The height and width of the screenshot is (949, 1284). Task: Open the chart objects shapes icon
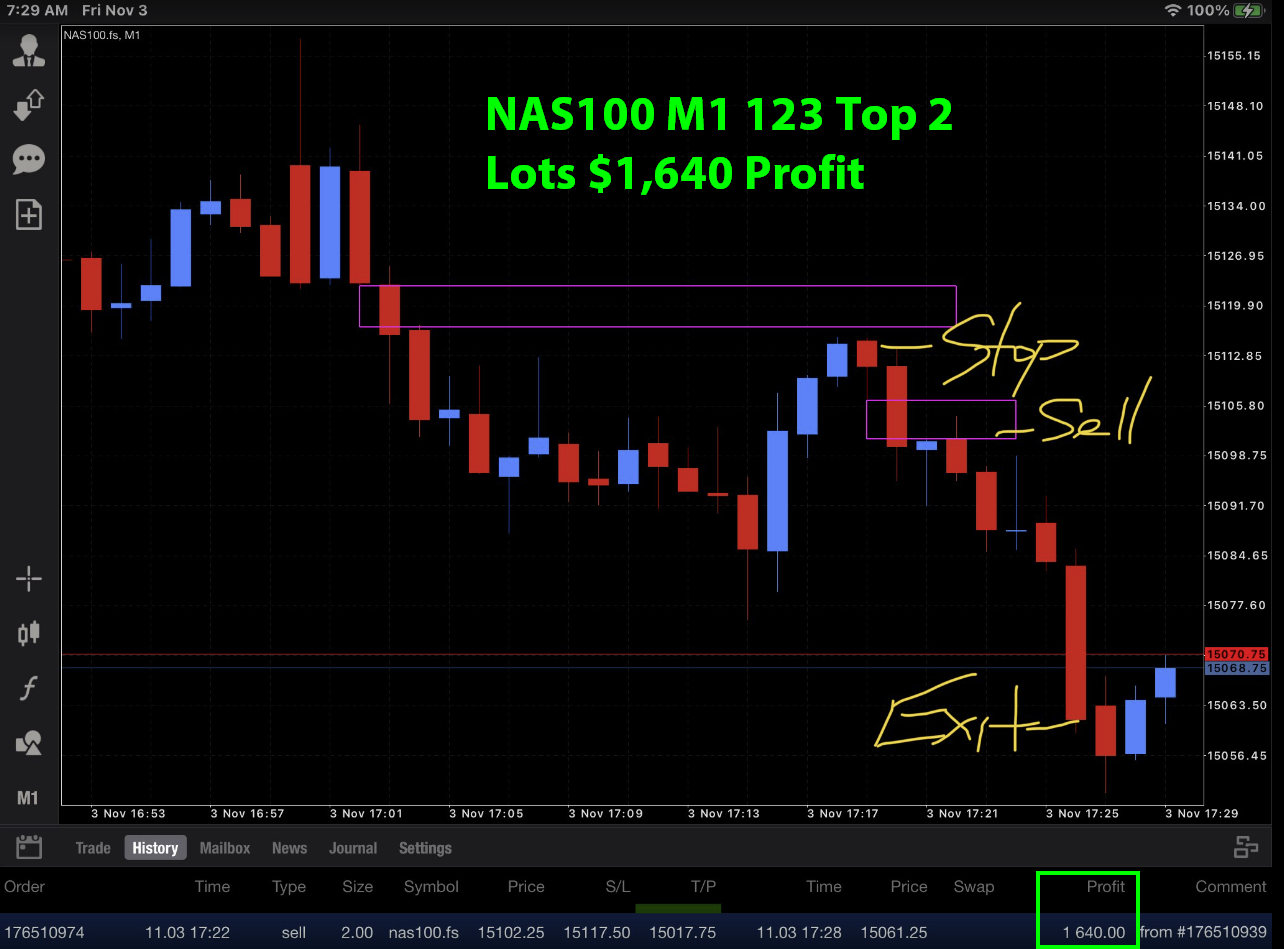28,743
